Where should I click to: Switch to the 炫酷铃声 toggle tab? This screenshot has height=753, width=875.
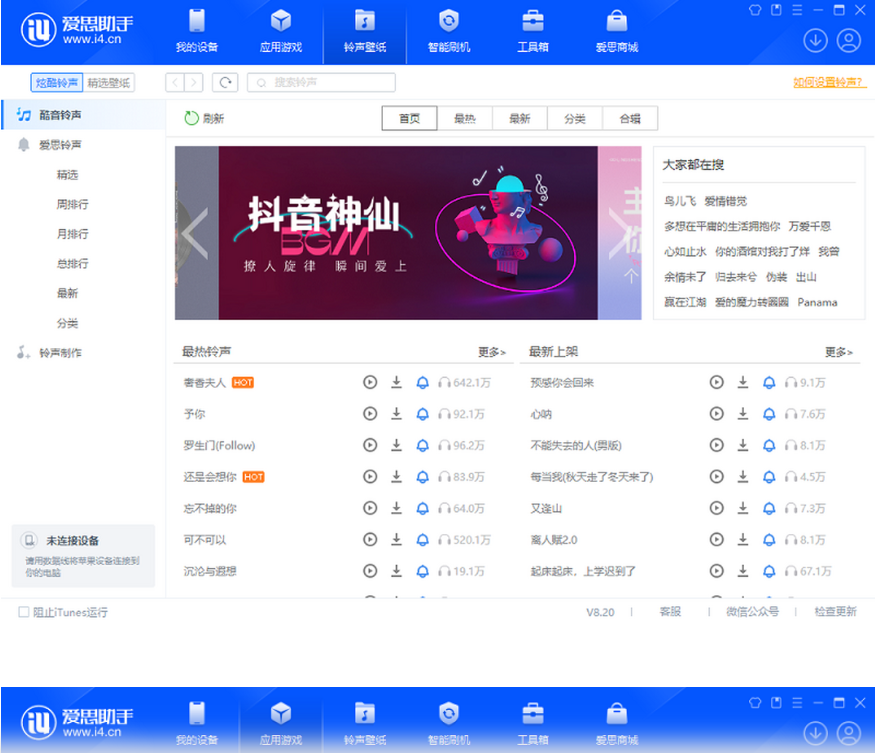(x=56, y=83)
